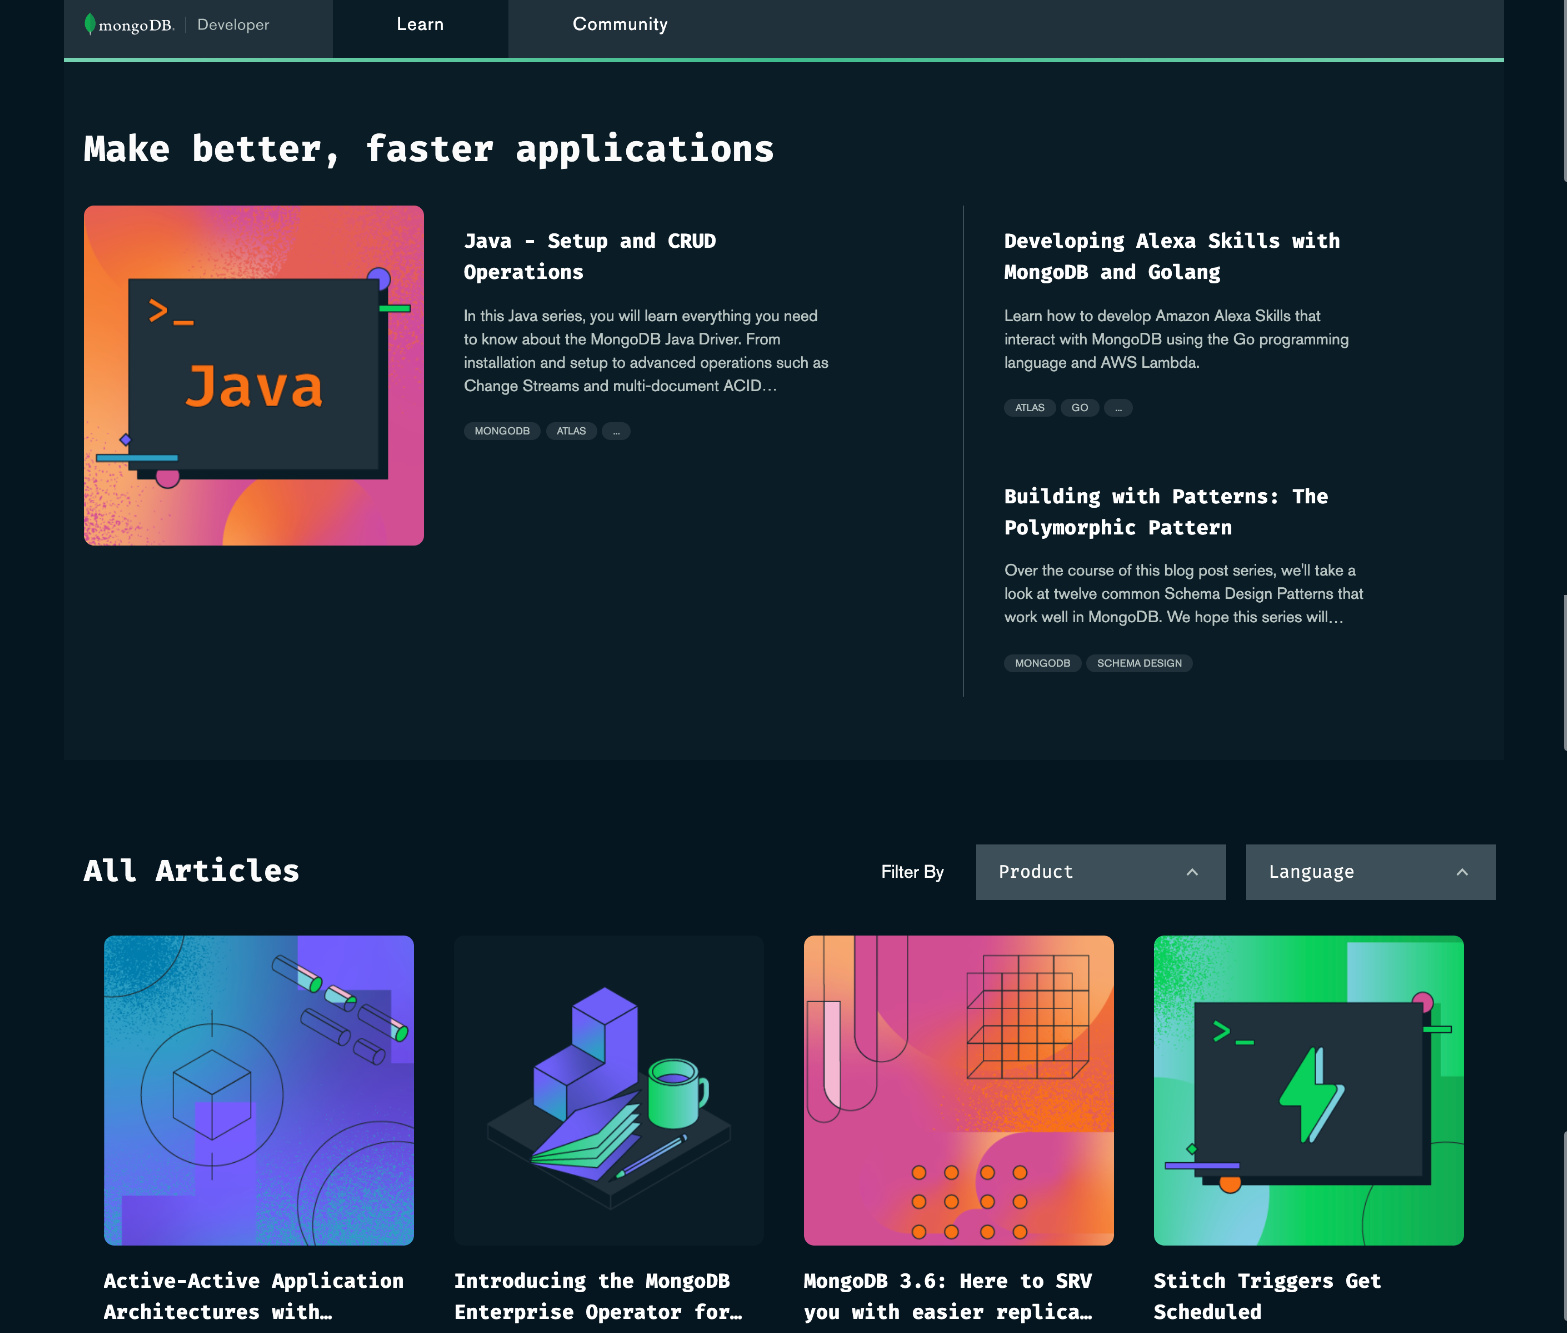Screen dimensions: 1567x1333
Task: Expand the Product filter dropdown
Action: 1100,872
